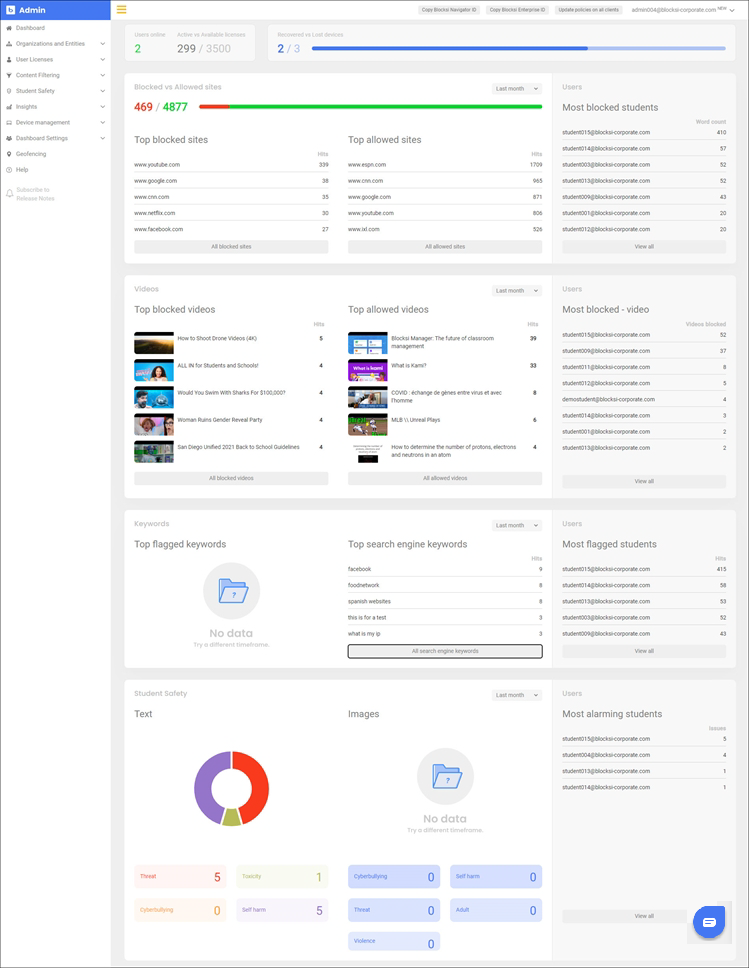Click the Recovered vs Lost devices progress bar

tap(519, 48)
